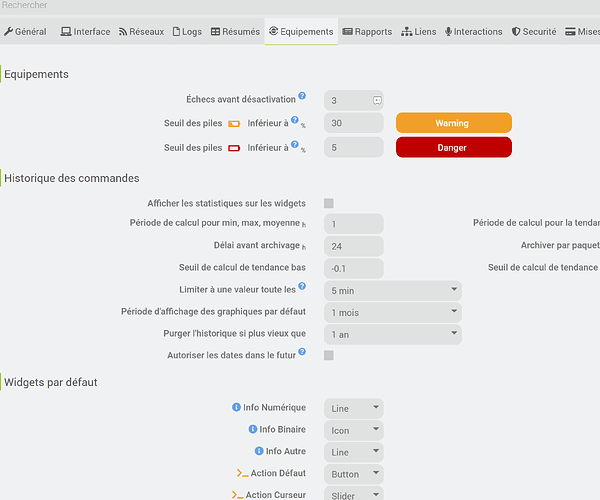Toggle Autoriser les dates dans le futur checkbox
This screenshot has width=600, height=500.
coord(329,355)
